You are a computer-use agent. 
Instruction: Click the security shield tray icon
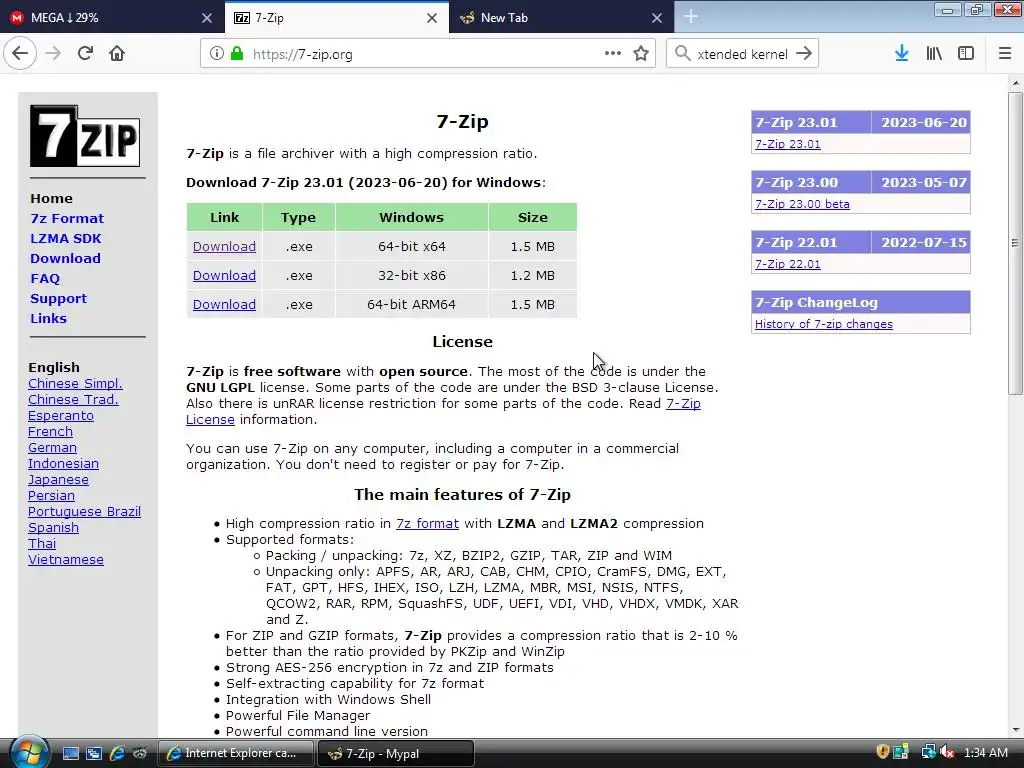tap(882, 752)
